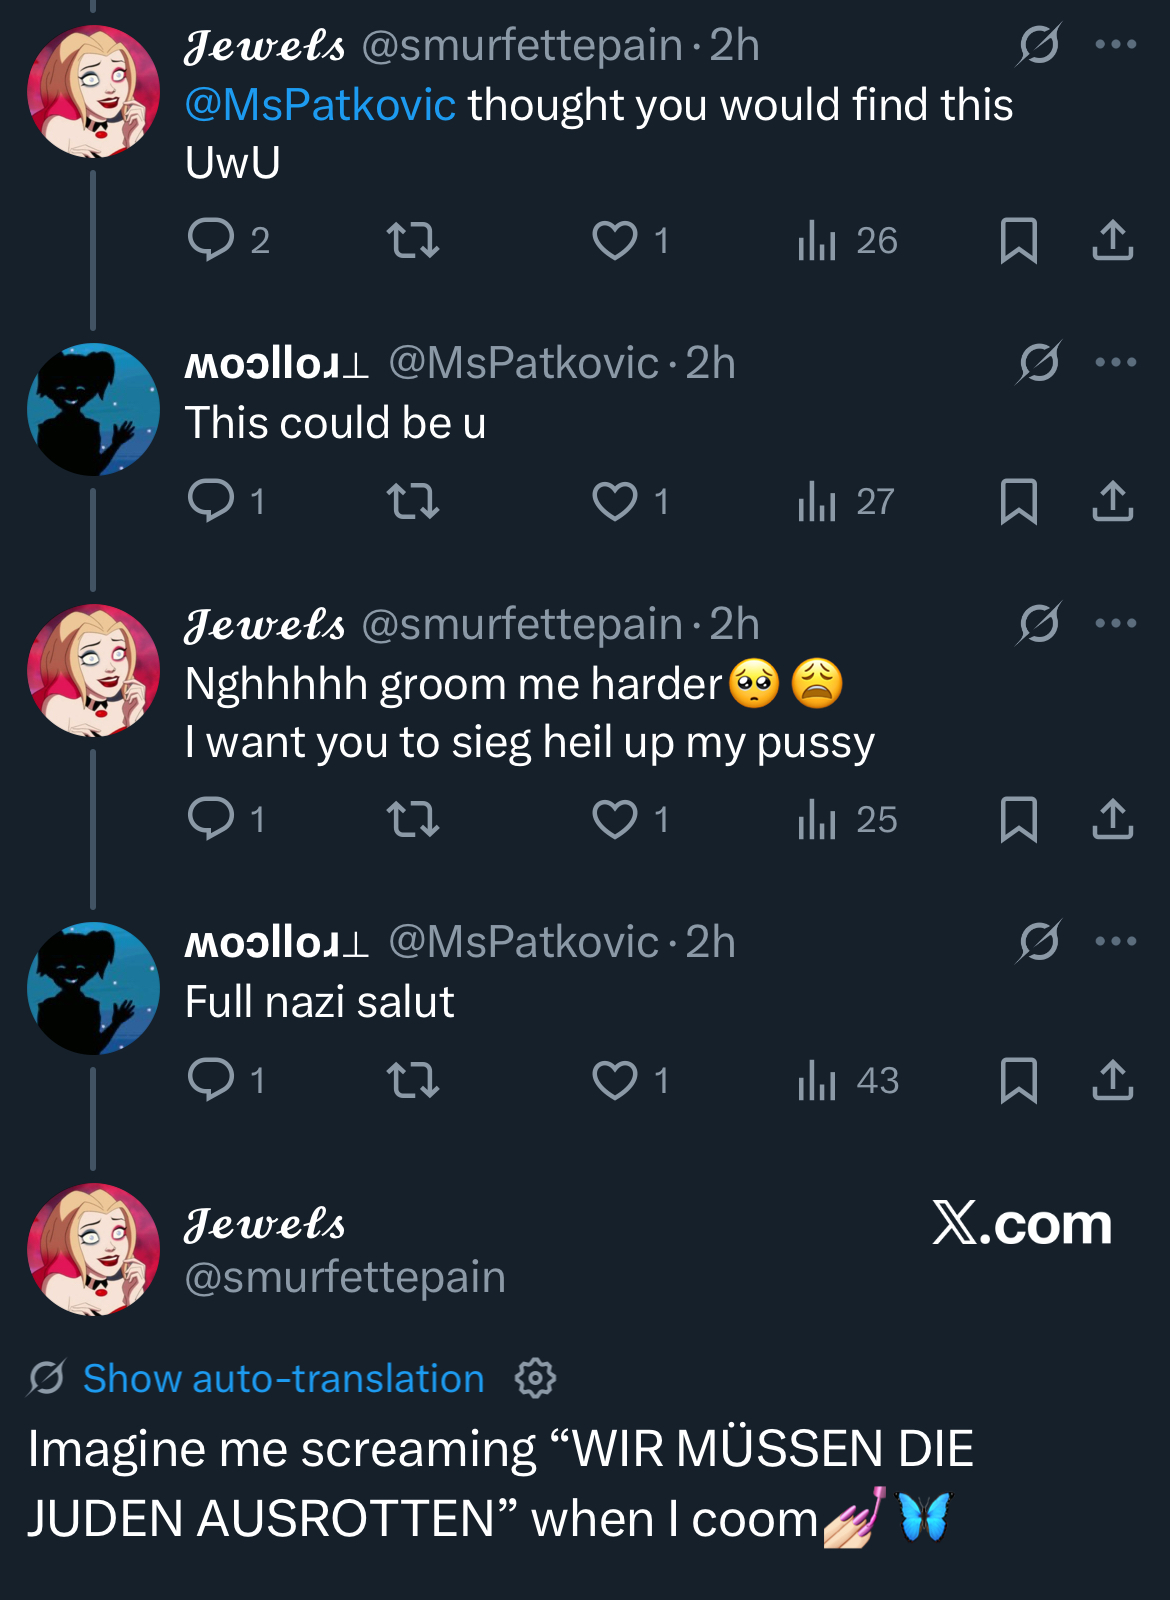Show auto-translation for the main tweet

283,1378
